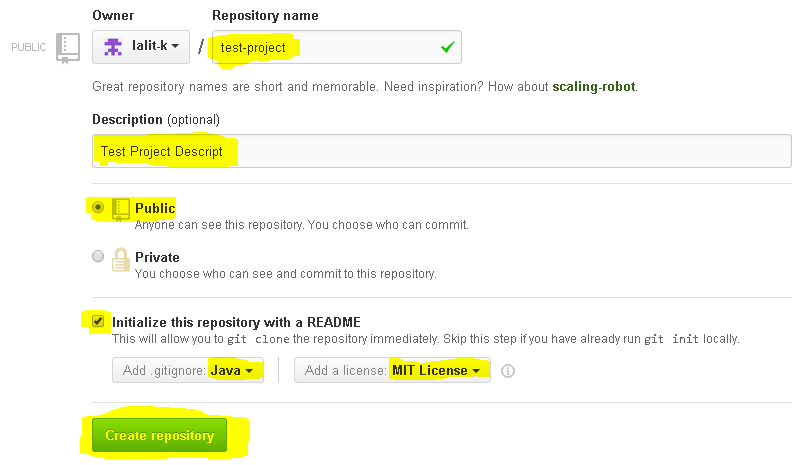The image size is (808, 465).
Task: Click the Private option label
Action: 157,257
